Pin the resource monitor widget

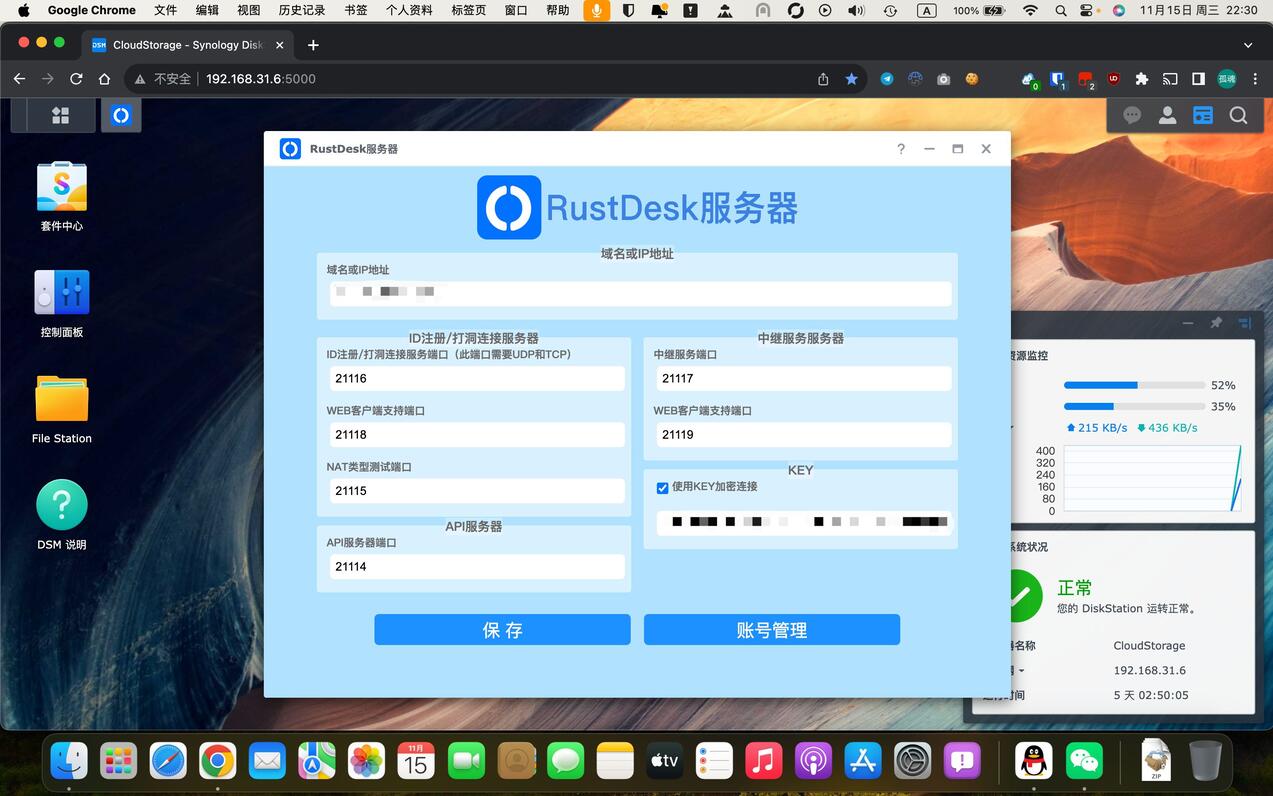click(1216, 323)
